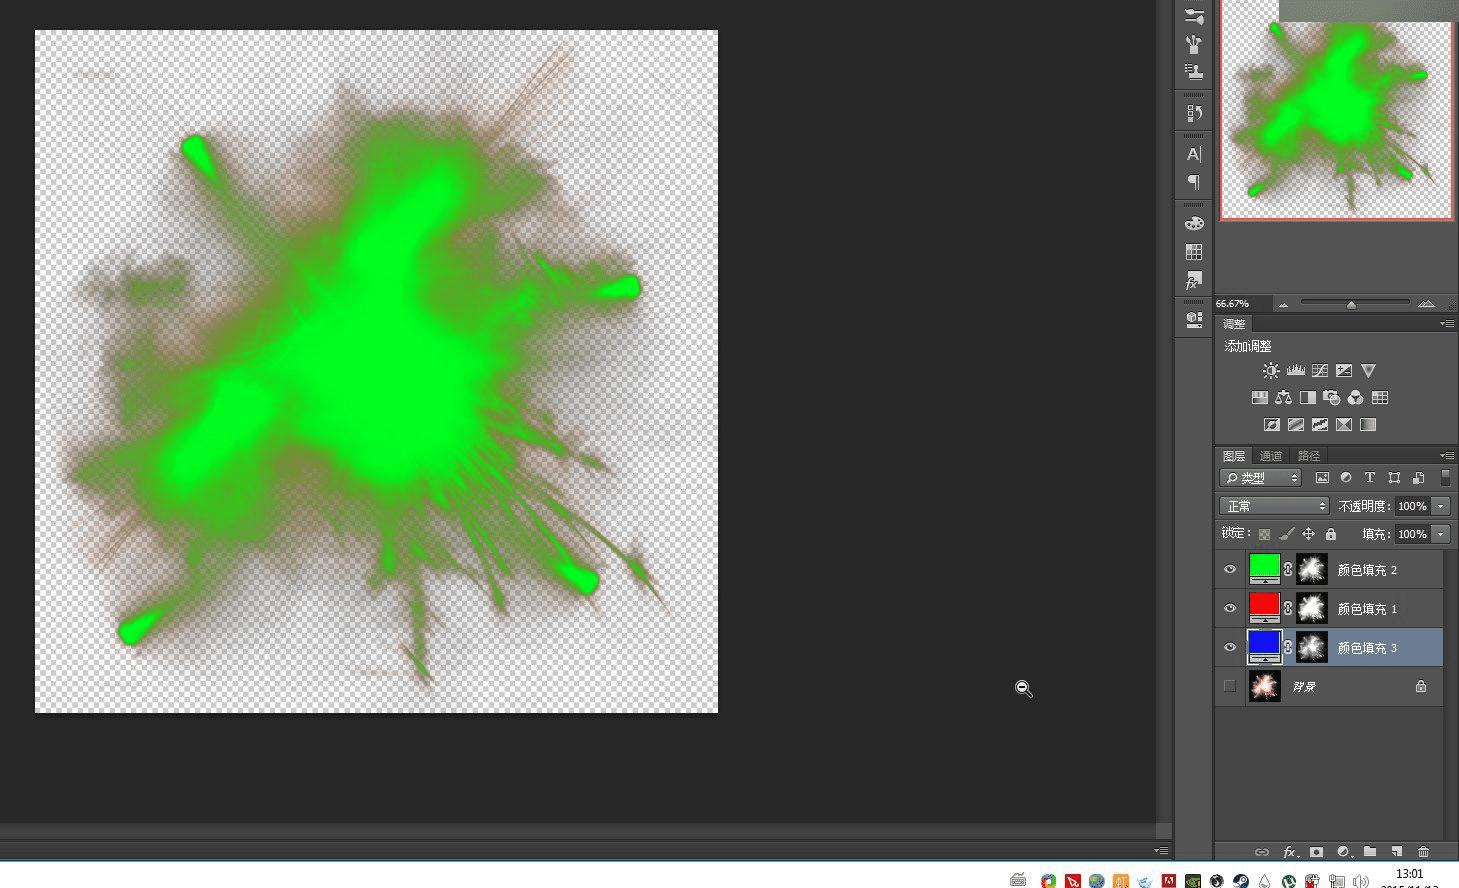Switch to the 通道 tab
Viewport: 1459px width, 888px height.
pos(1271,456)
